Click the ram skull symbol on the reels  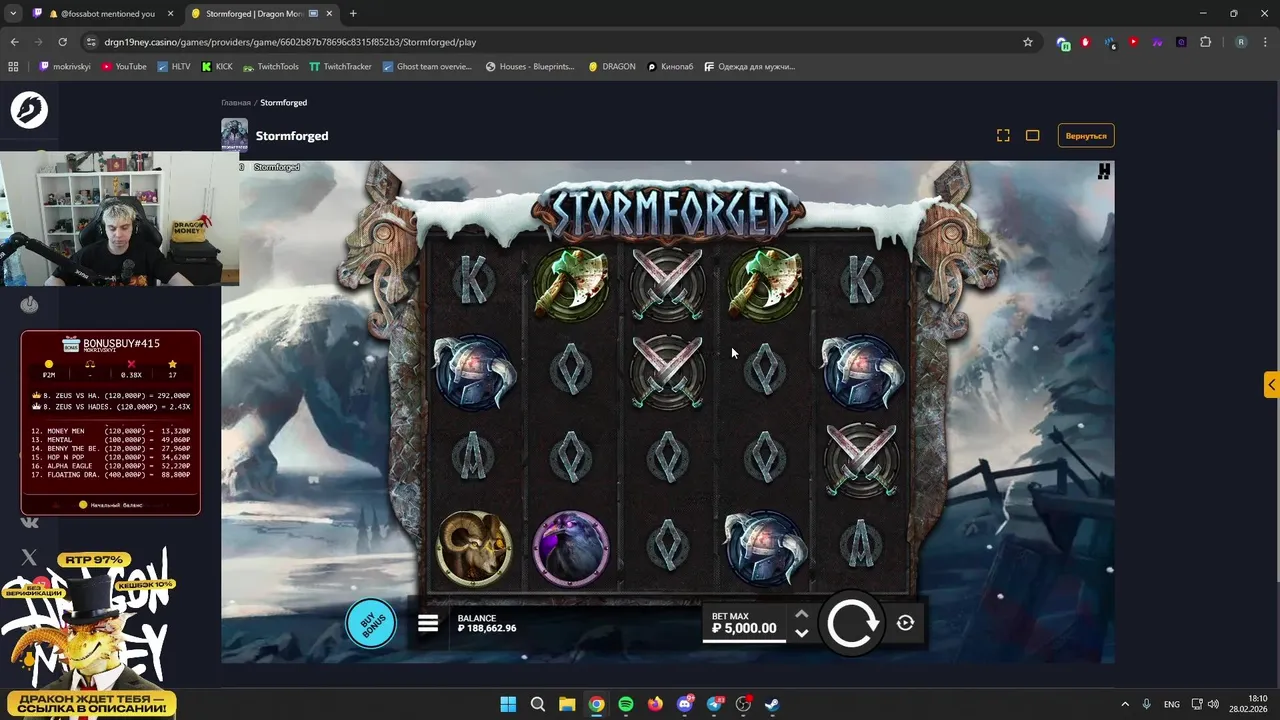pyautogui.click(x=474, y=547)
